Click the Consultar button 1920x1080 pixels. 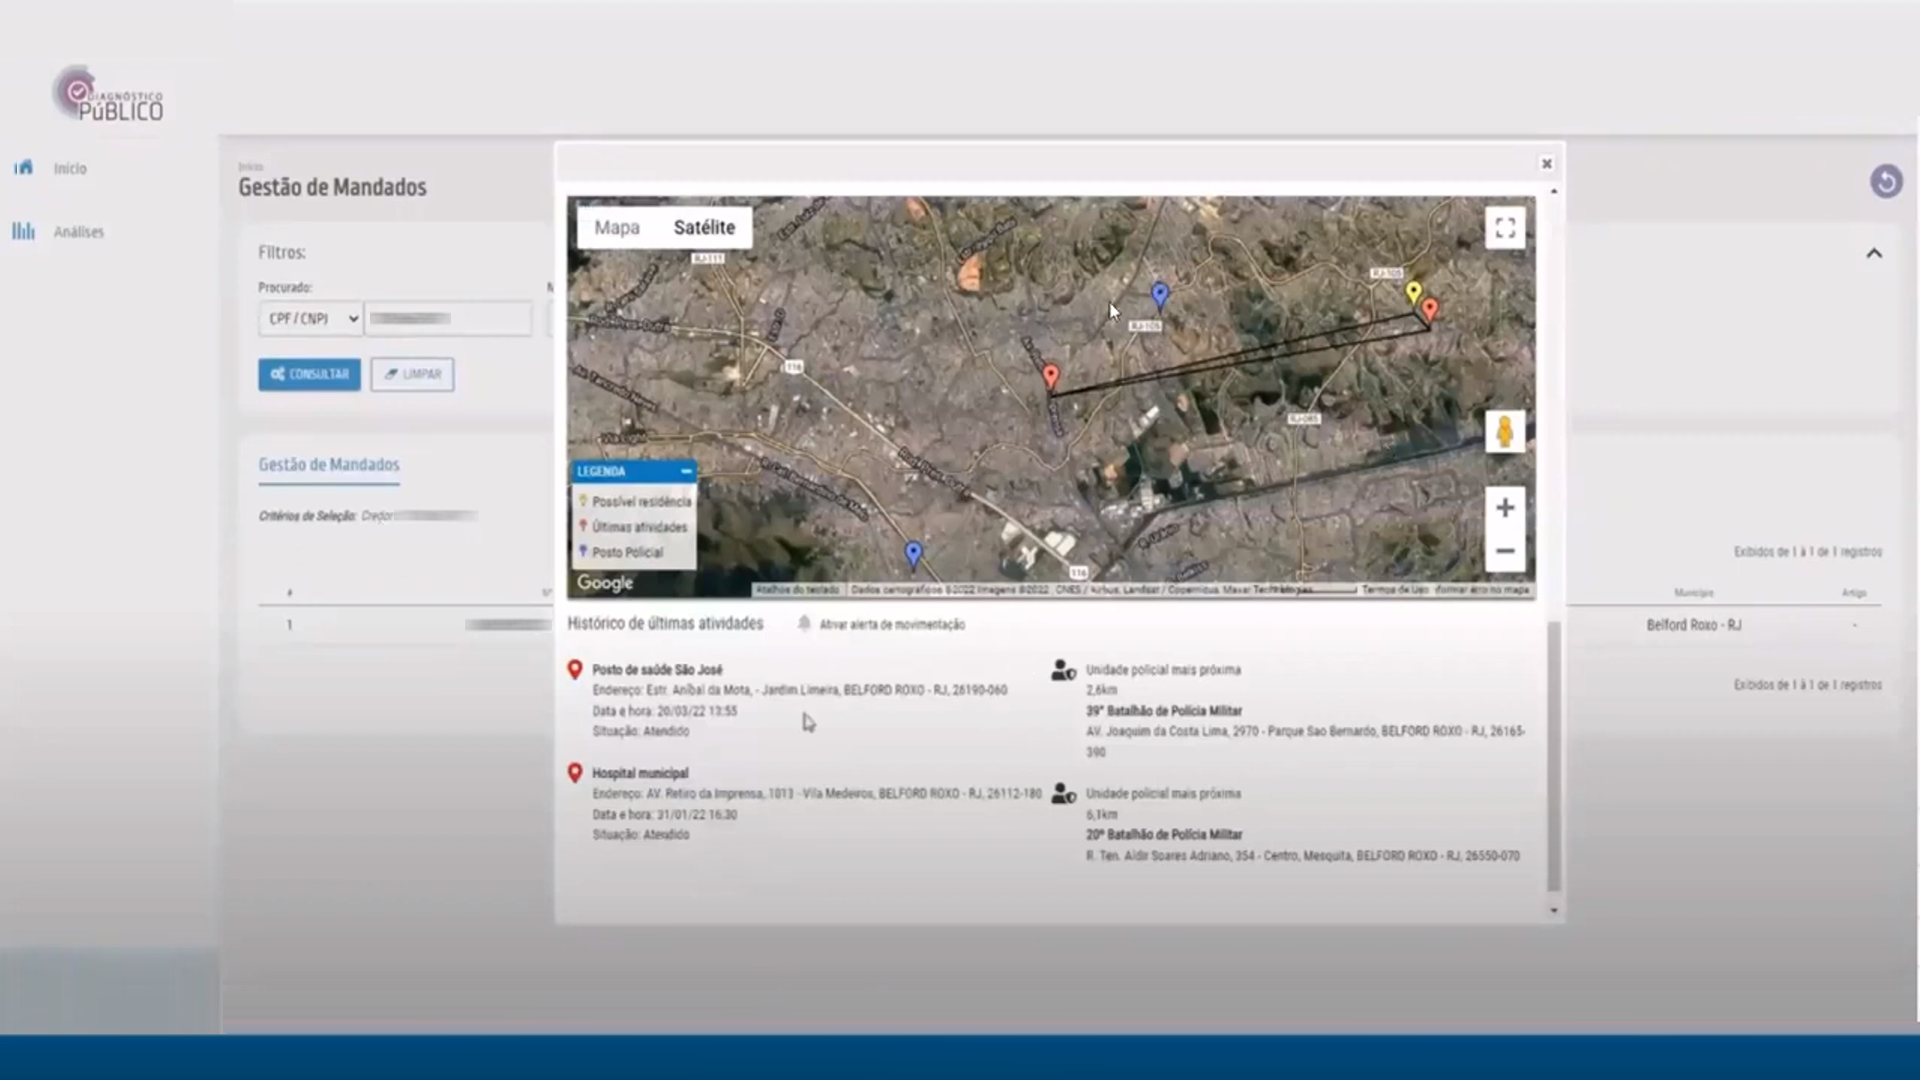coord(309,374)
